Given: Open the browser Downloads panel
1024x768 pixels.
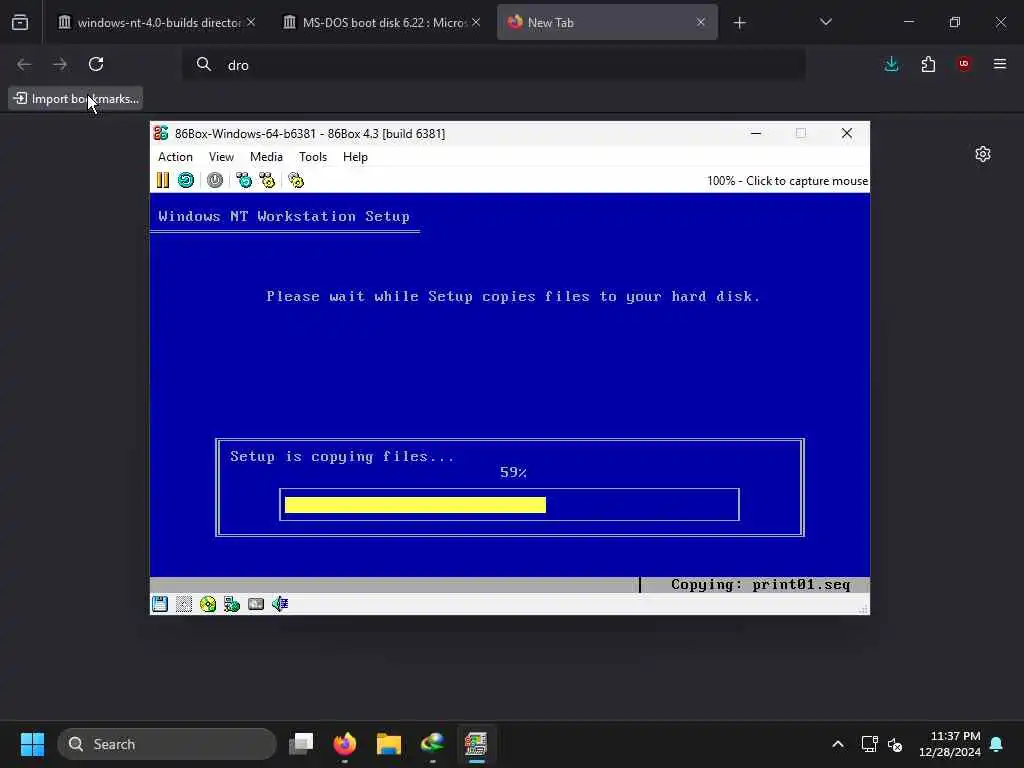Looking at the screenshot, I should coord(891,64).
